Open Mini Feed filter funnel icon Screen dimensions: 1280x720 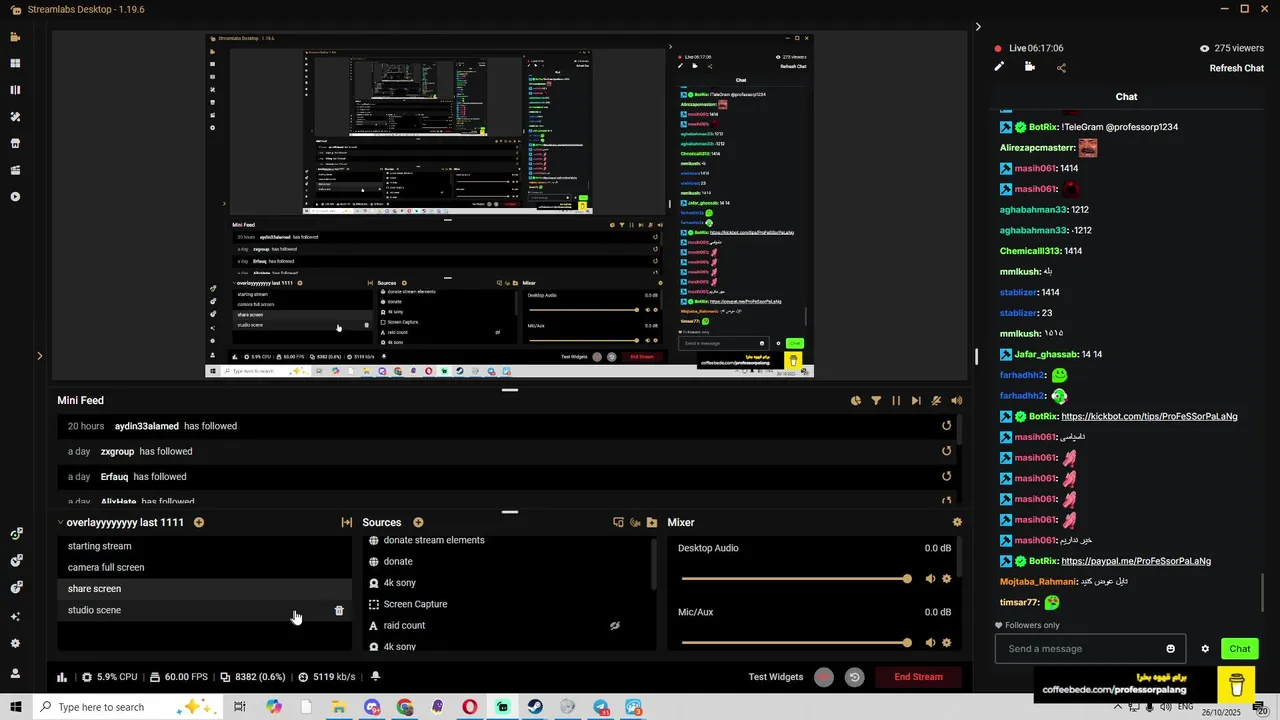point(876,401)
